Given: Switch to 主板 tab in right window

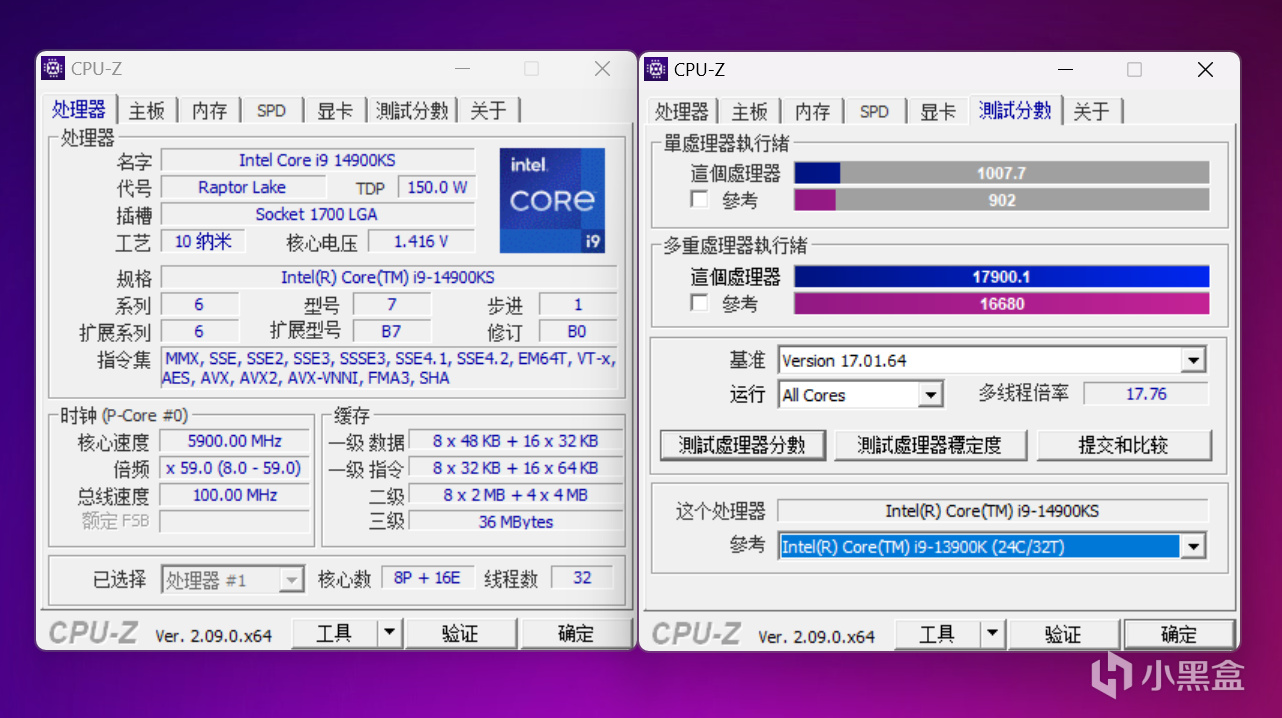Looking at the screenshot, I should pyautogui.click(x=750, y=111).
